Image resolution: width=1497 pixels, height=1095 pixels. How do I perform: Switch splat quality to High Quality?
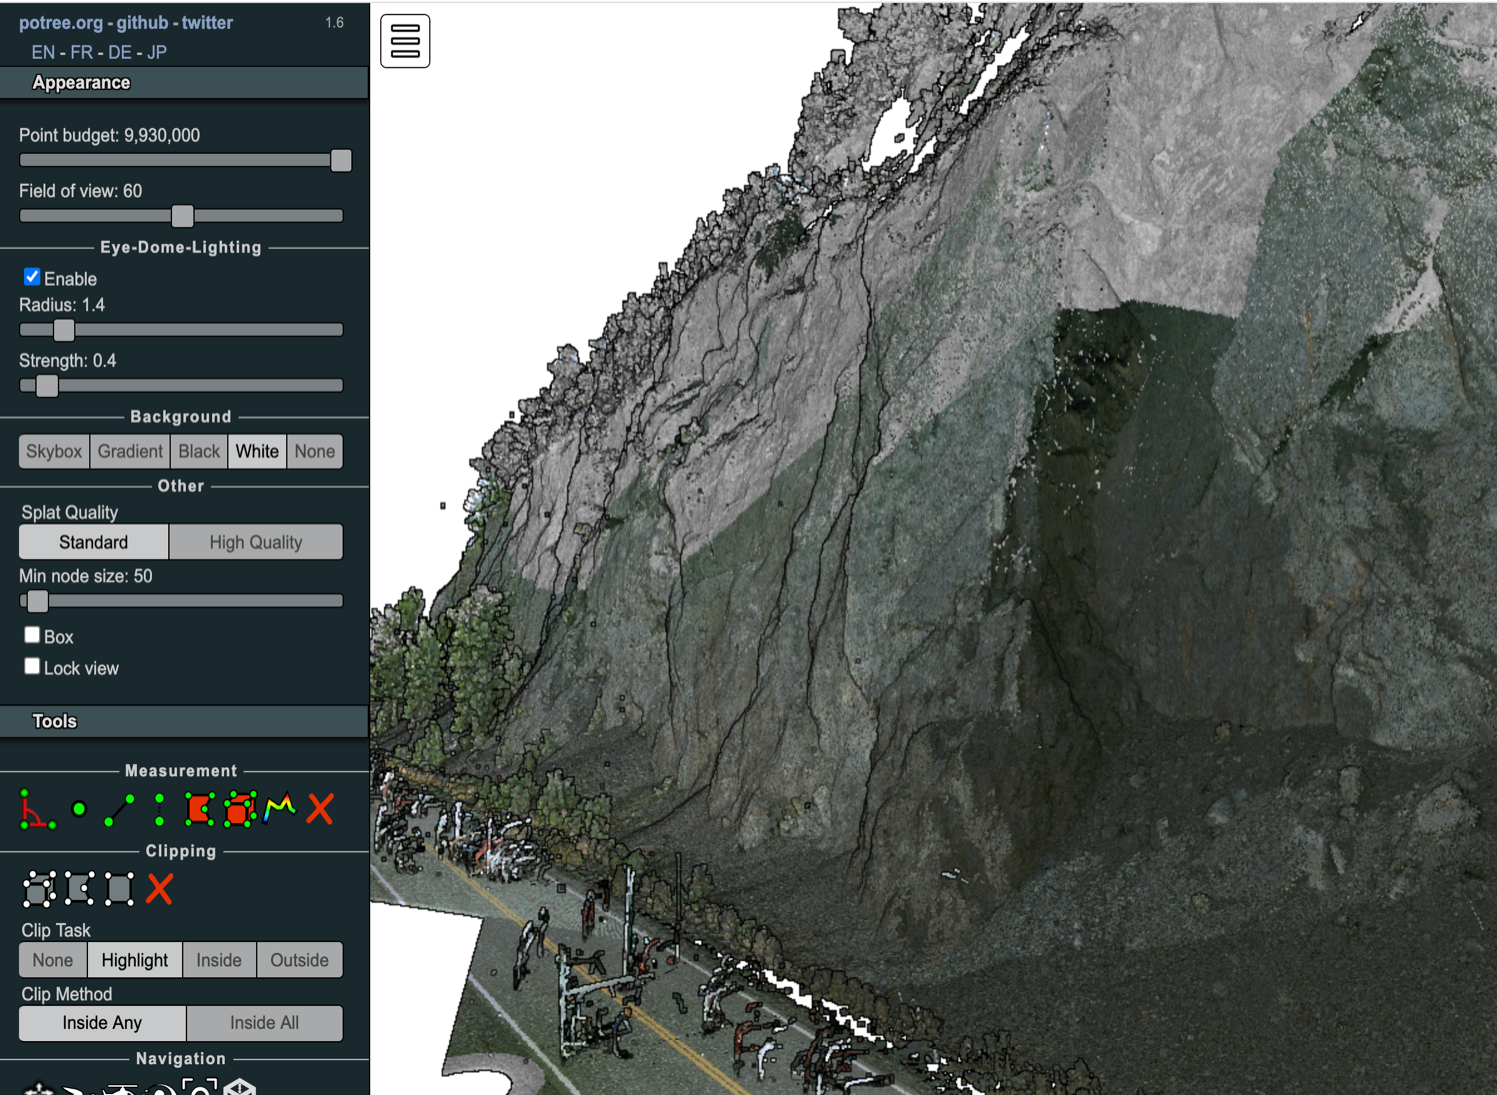tap(255, 542)
